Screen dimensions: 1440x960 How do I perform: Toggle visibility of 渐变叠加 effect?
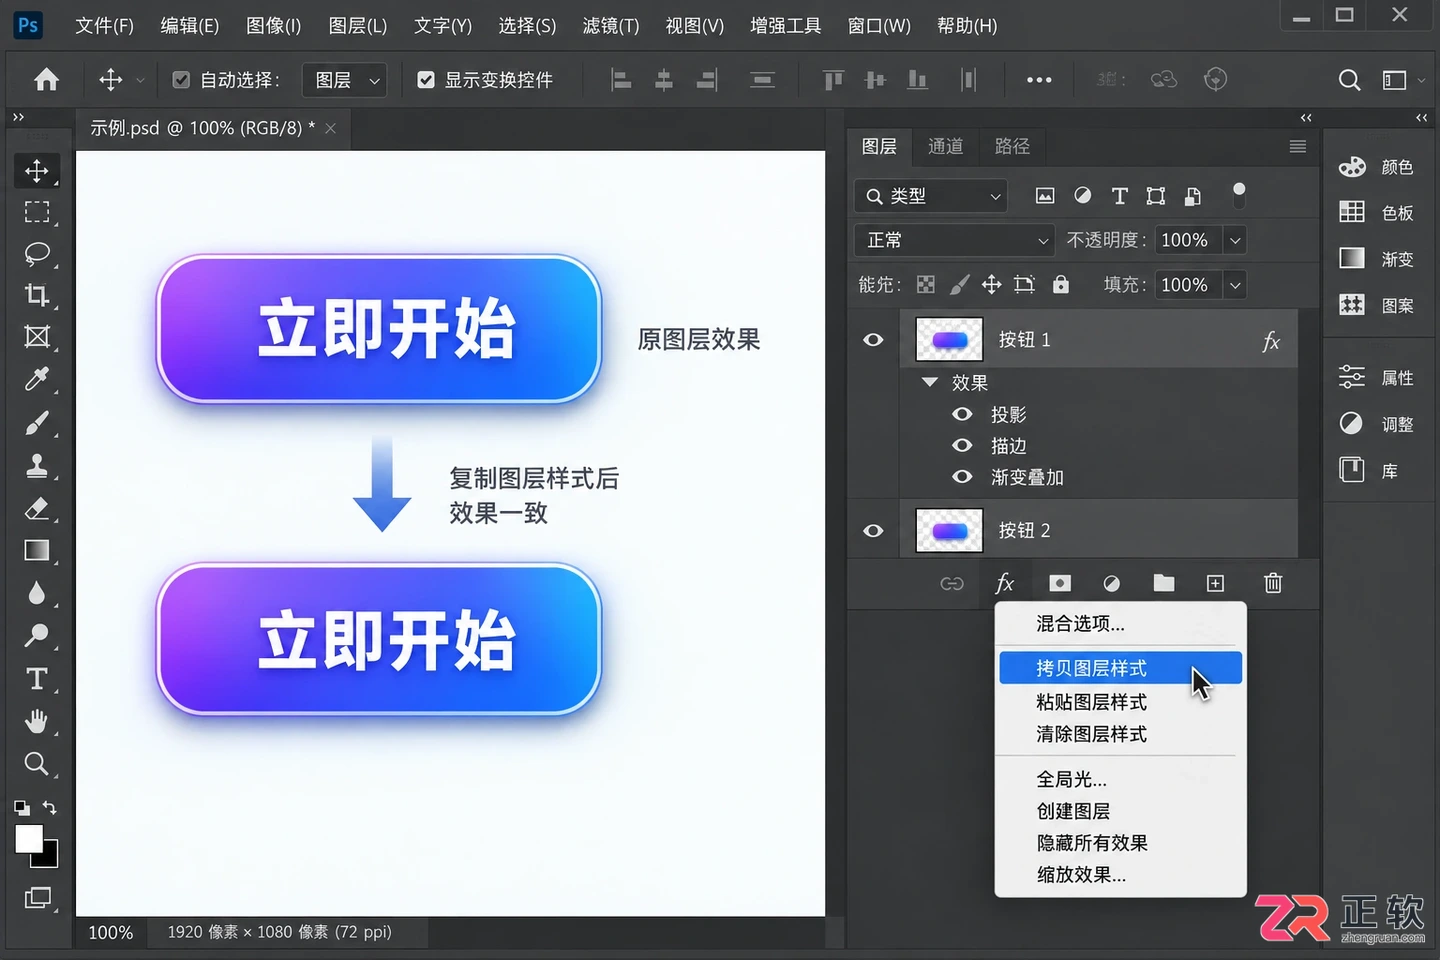962,477
